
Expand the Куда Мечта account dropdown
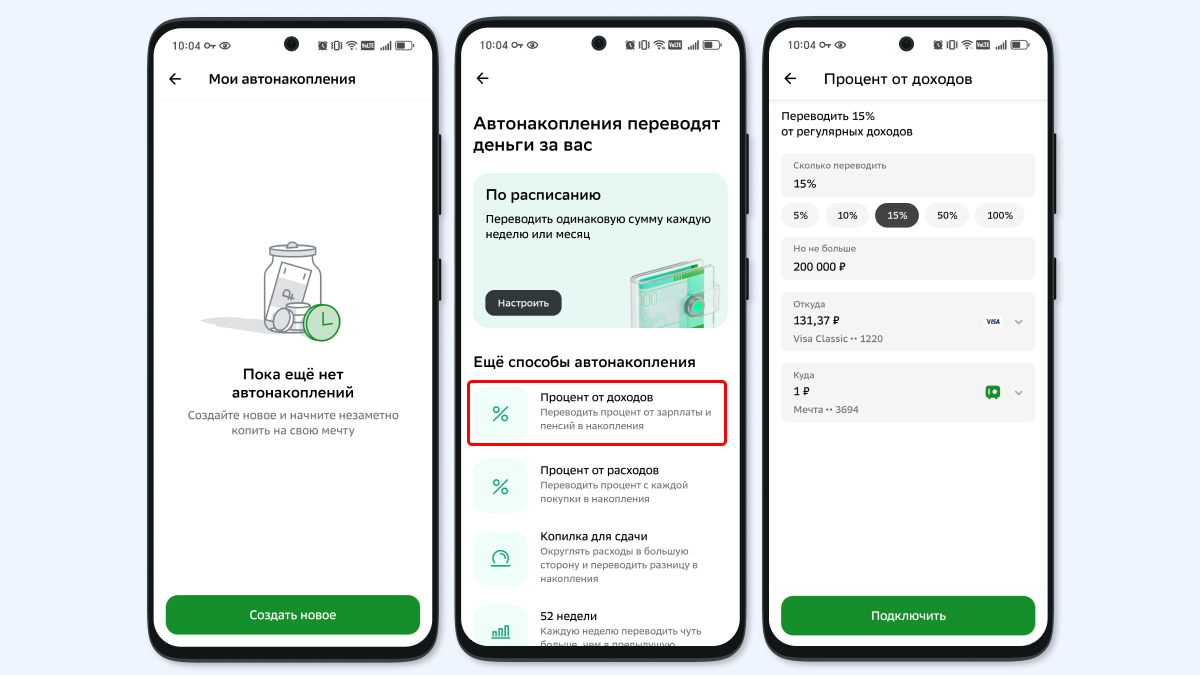tap(1018, 393)
